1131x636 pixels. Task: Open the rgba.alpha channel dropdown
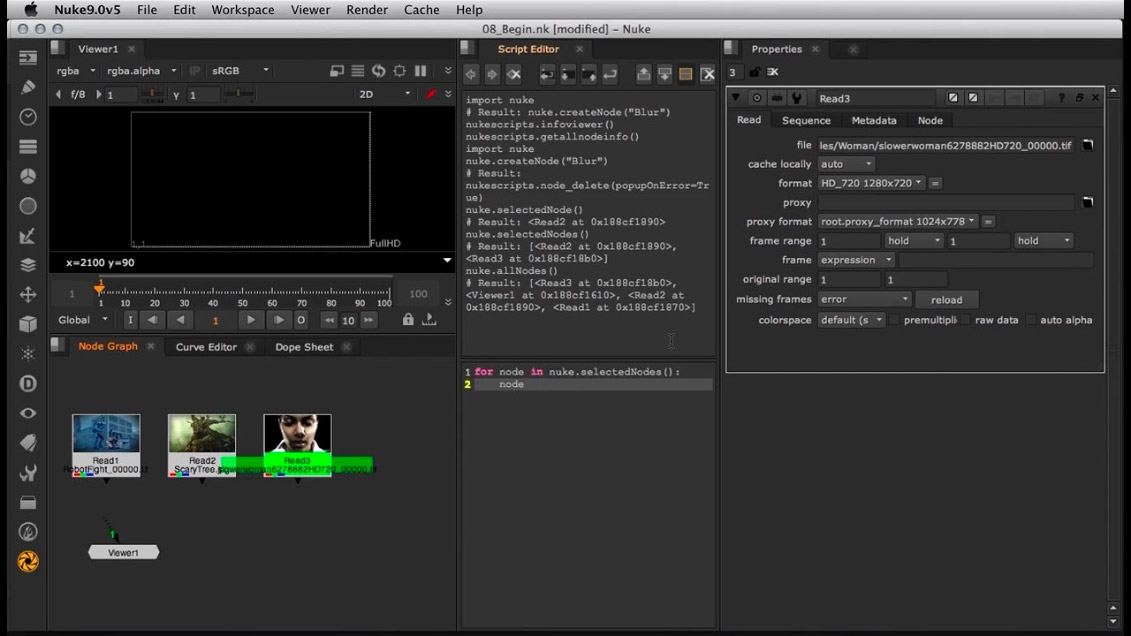tap(142, 71)
